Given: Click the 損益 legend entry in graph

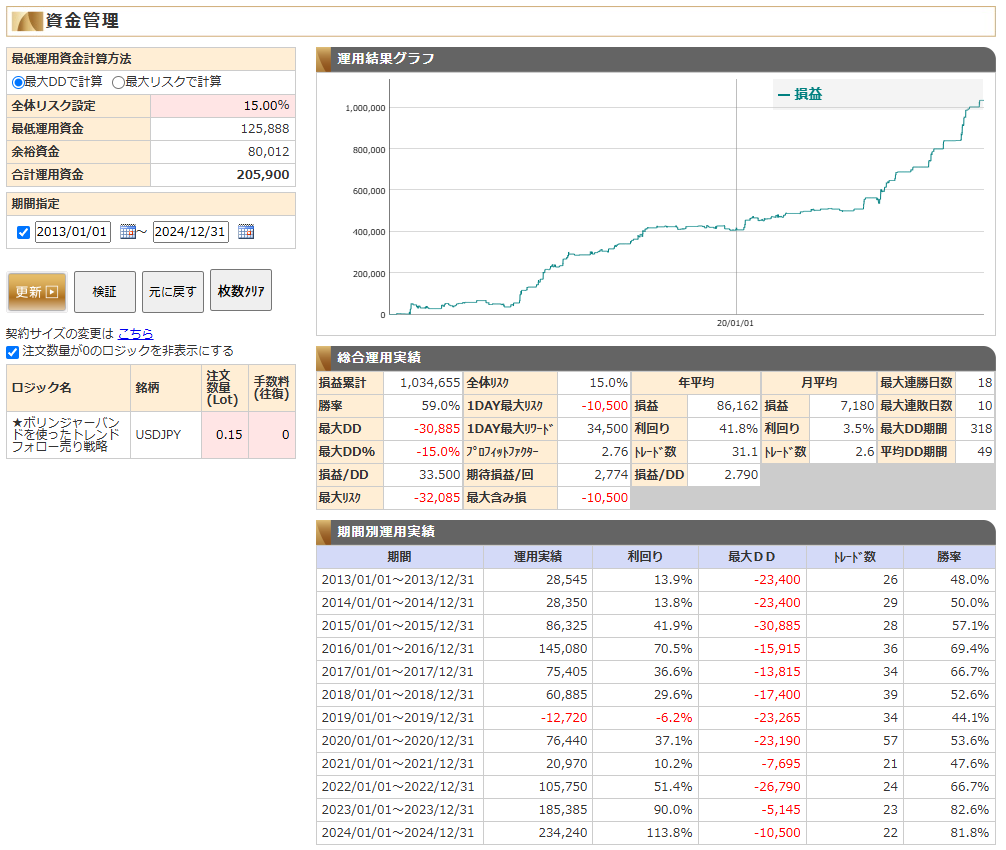Looking at the screenshot, I should 799,94.
